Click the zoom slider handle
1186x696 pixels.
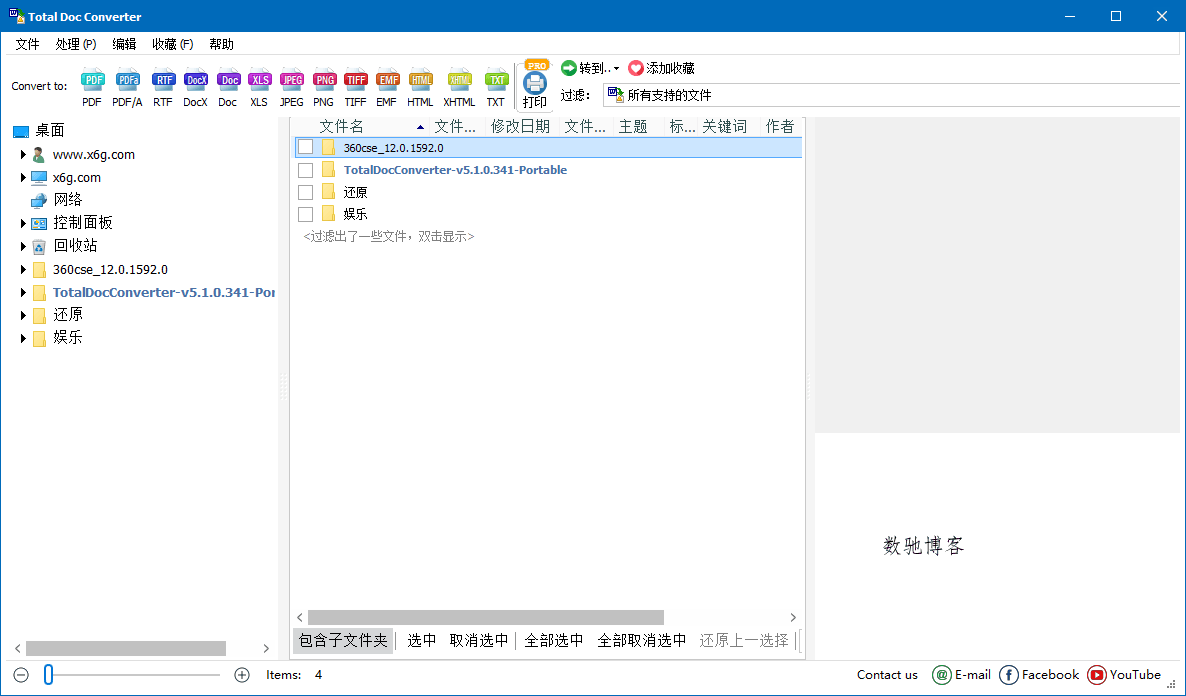pos(48,675)
